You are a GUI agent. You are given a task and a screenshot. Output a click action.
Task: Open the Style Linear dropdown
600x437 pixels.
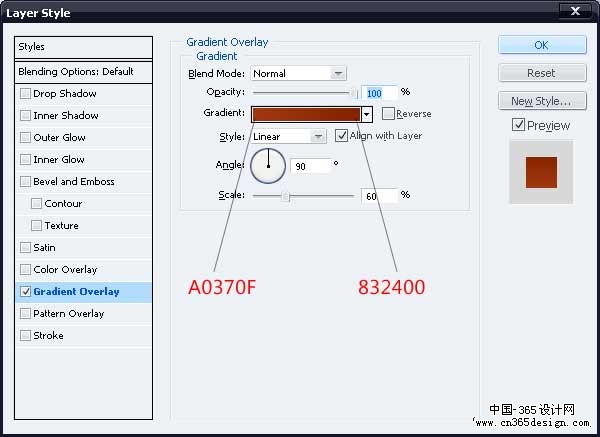tap(289, 136)
